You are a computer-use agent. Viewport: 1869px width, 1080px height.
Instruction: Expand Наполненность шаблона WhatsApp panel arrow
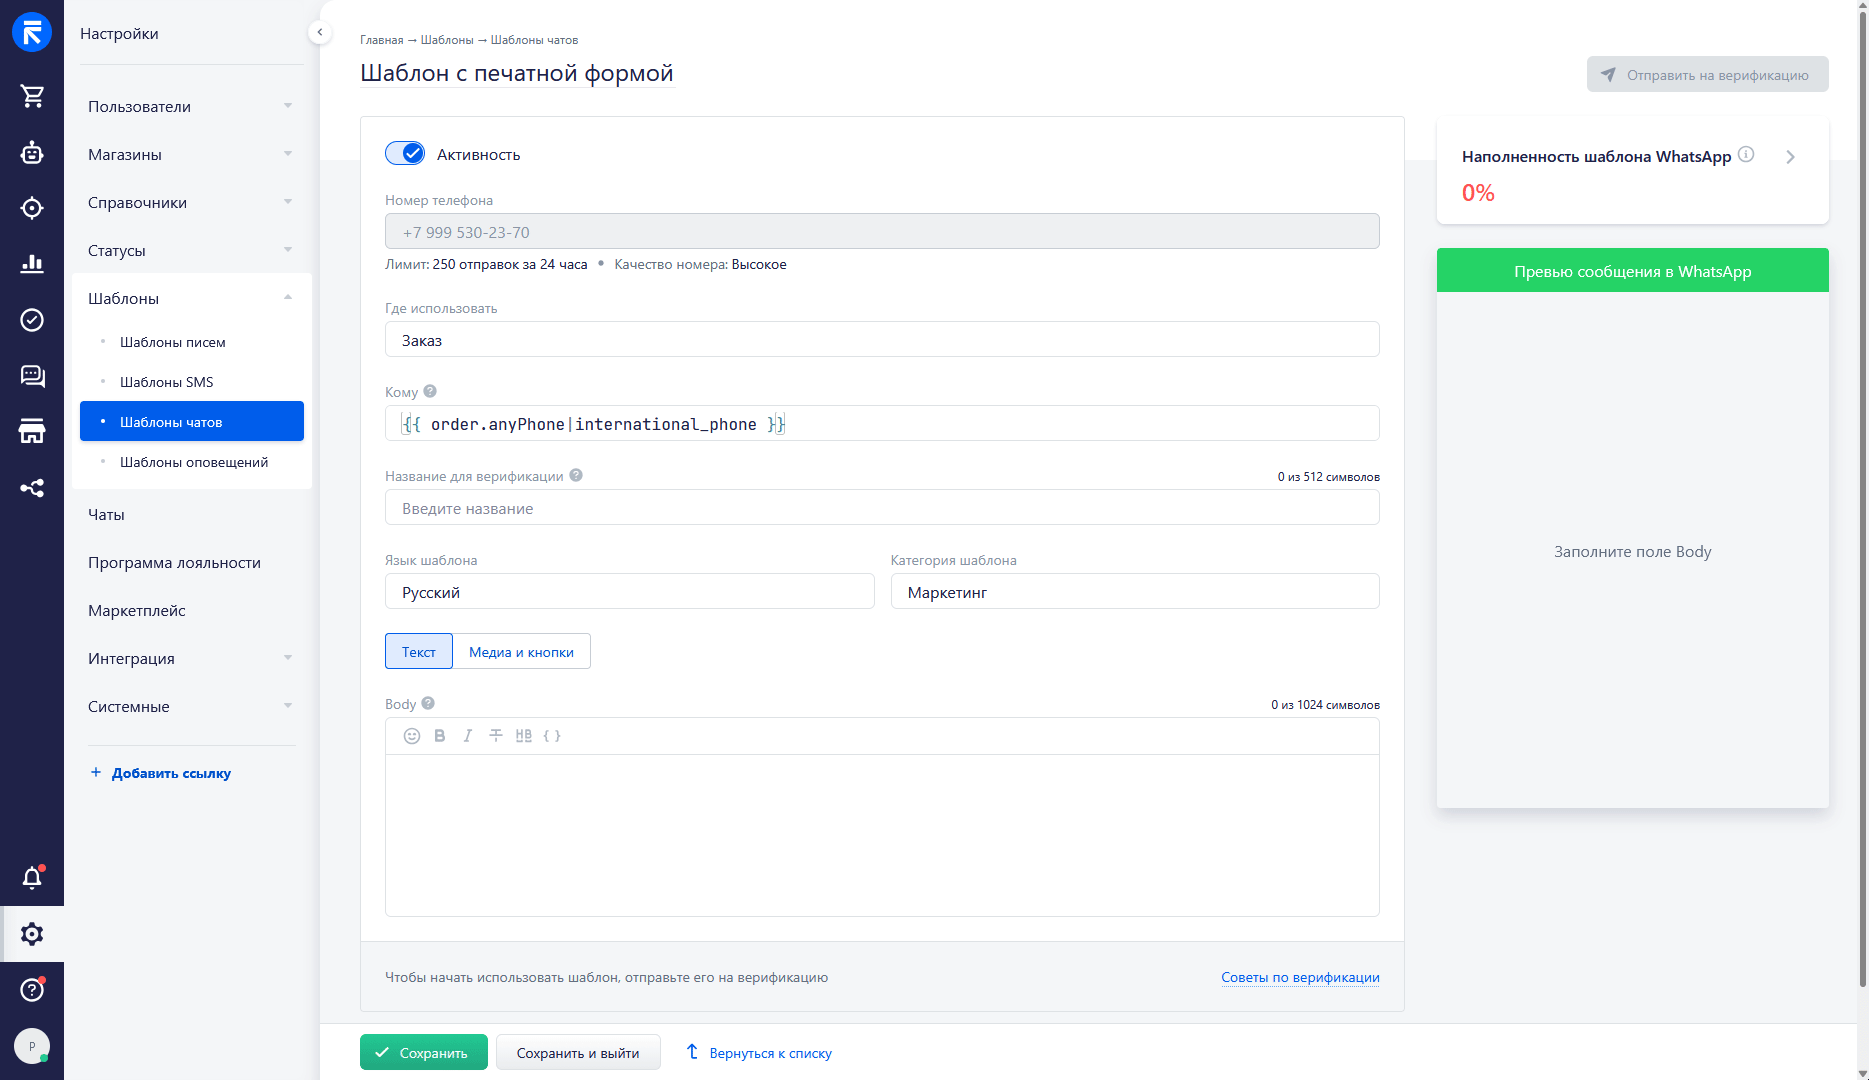pyautogui.click(x=1790, y=157)
